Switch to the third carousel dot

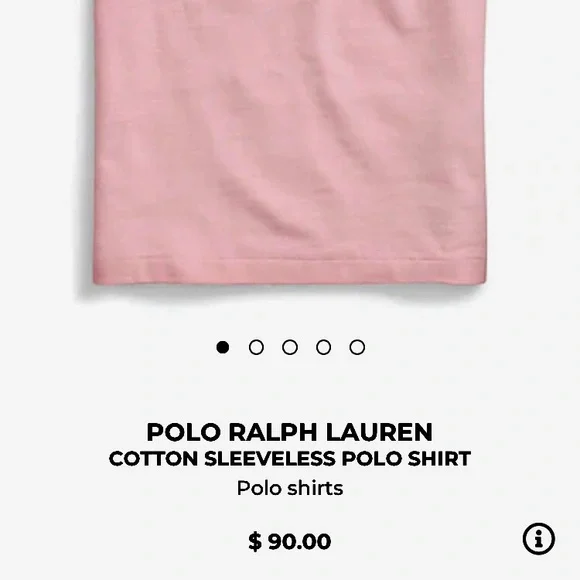click(x=290, y=347)
